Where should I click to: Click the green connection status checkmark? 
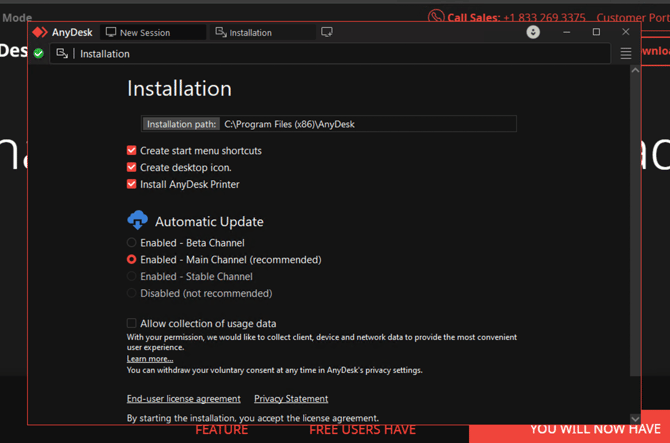click(39, 53)
